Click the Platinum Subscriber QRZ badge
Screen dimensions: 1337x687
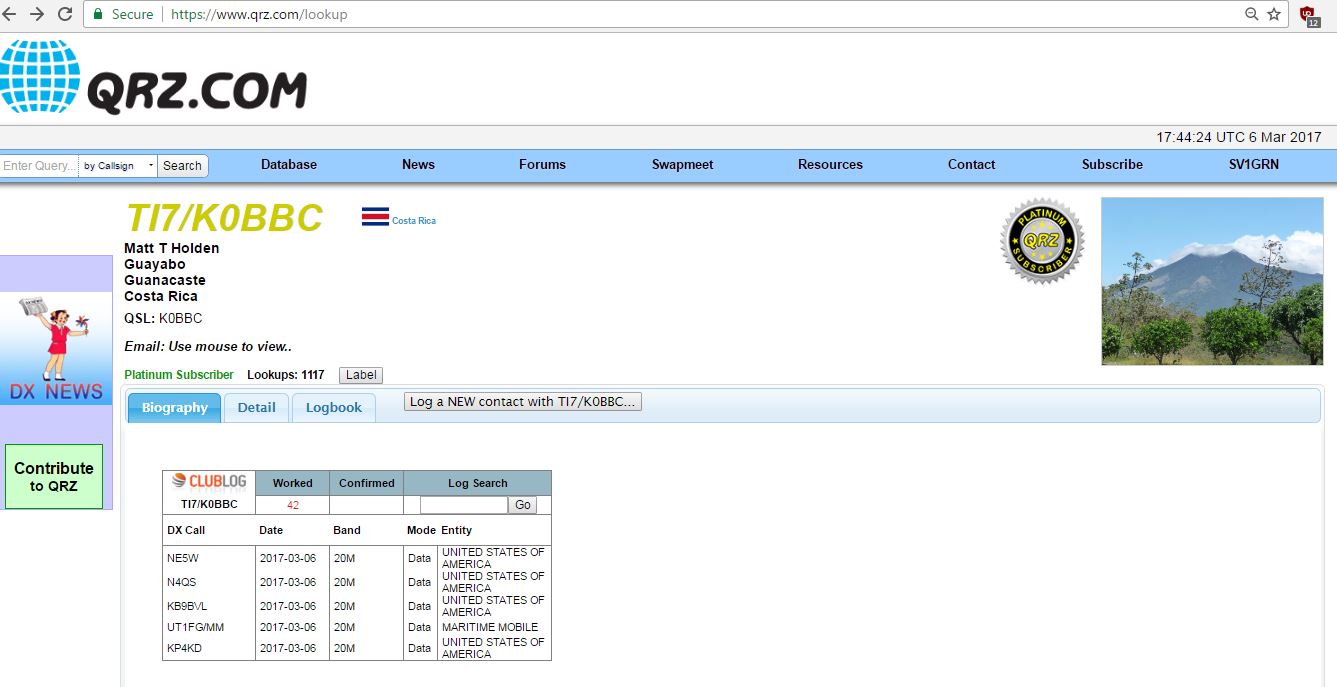(1042, 240)
